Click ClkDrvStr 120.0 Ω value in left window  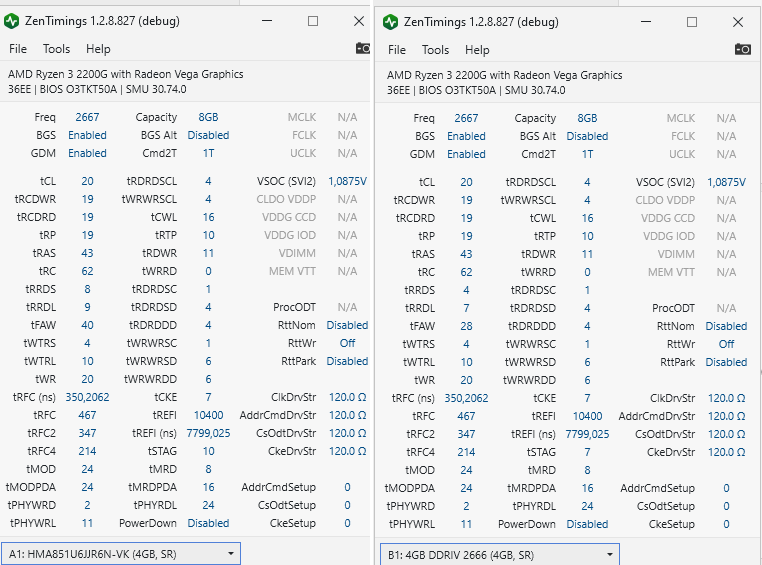pos(347,397)
